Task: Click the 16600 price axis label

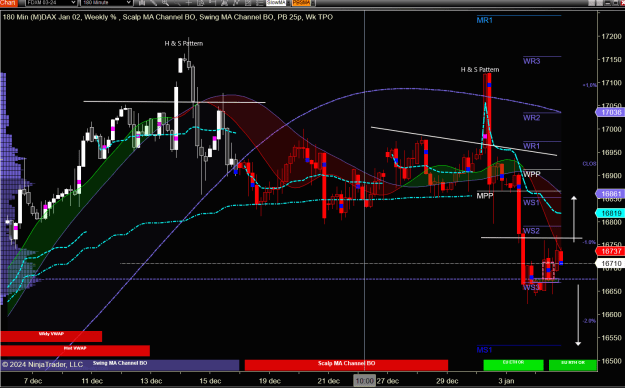Action: 611,315
